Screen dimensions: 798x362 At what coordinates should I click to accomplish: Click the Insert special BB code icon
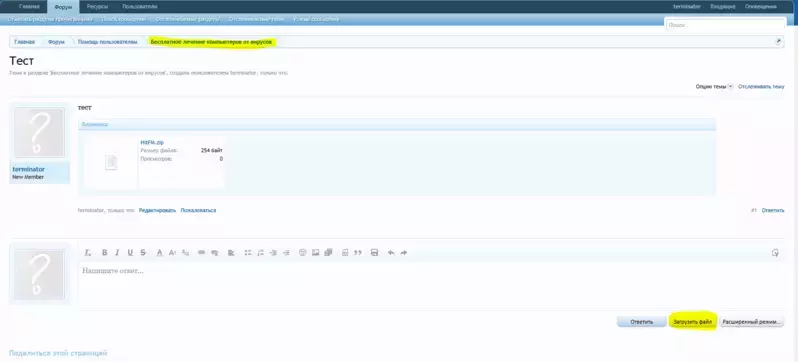tap(345, 253)
